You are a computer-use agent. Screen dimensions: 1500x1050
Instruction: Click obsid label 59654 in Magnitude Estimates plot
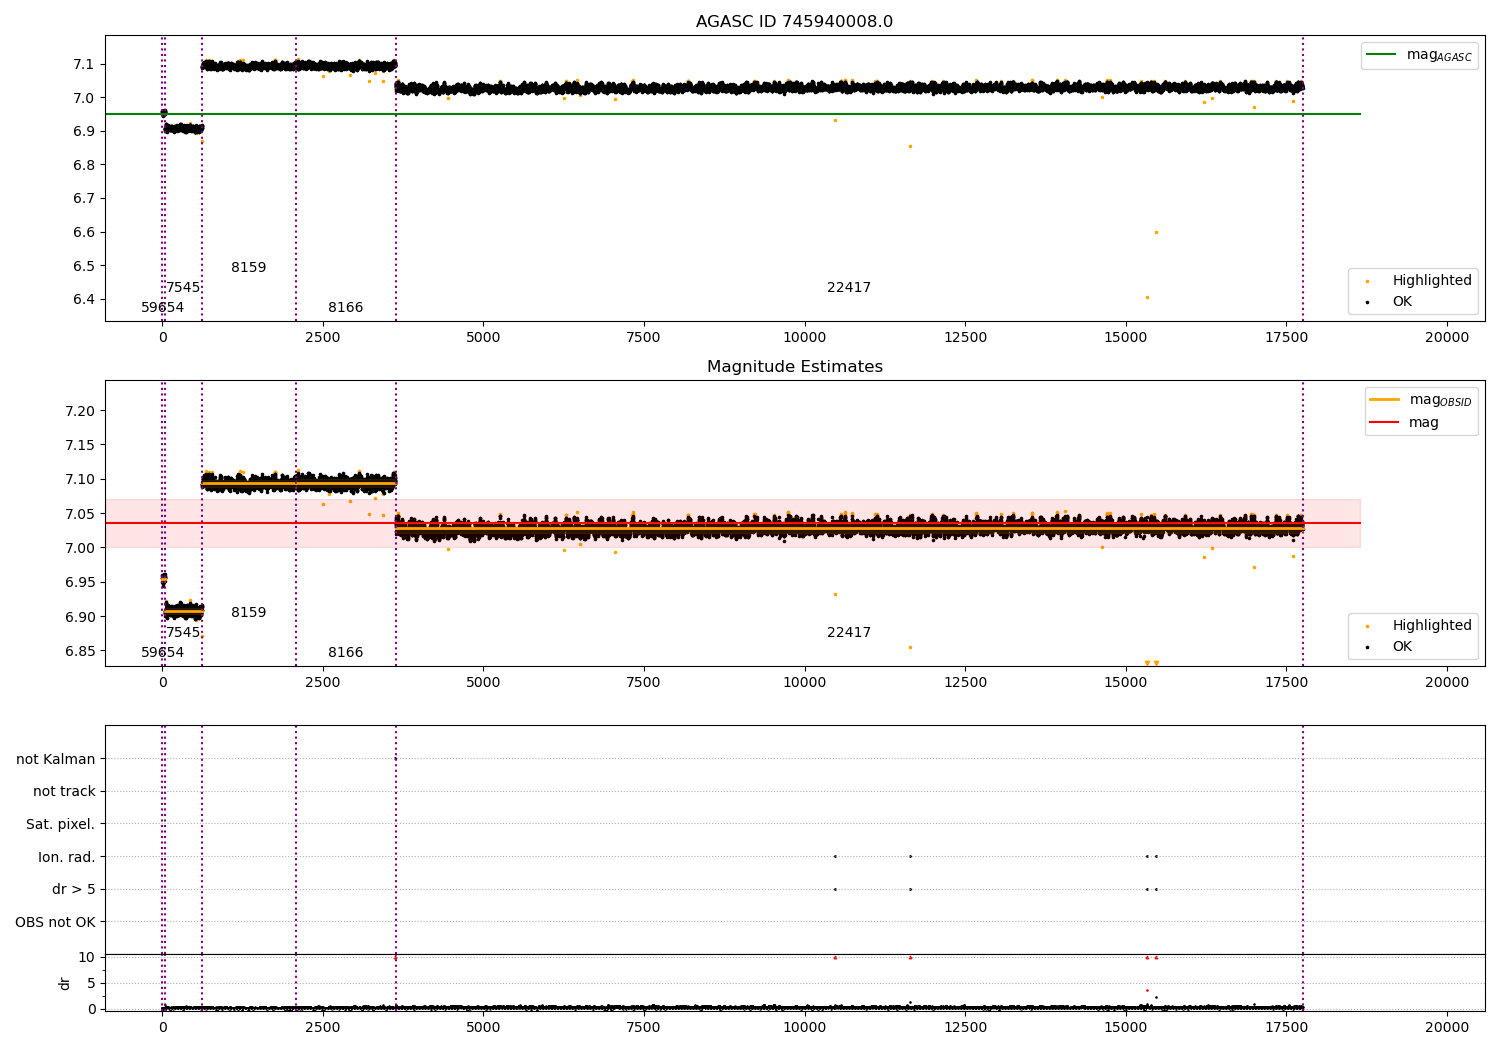pos(162,653)
